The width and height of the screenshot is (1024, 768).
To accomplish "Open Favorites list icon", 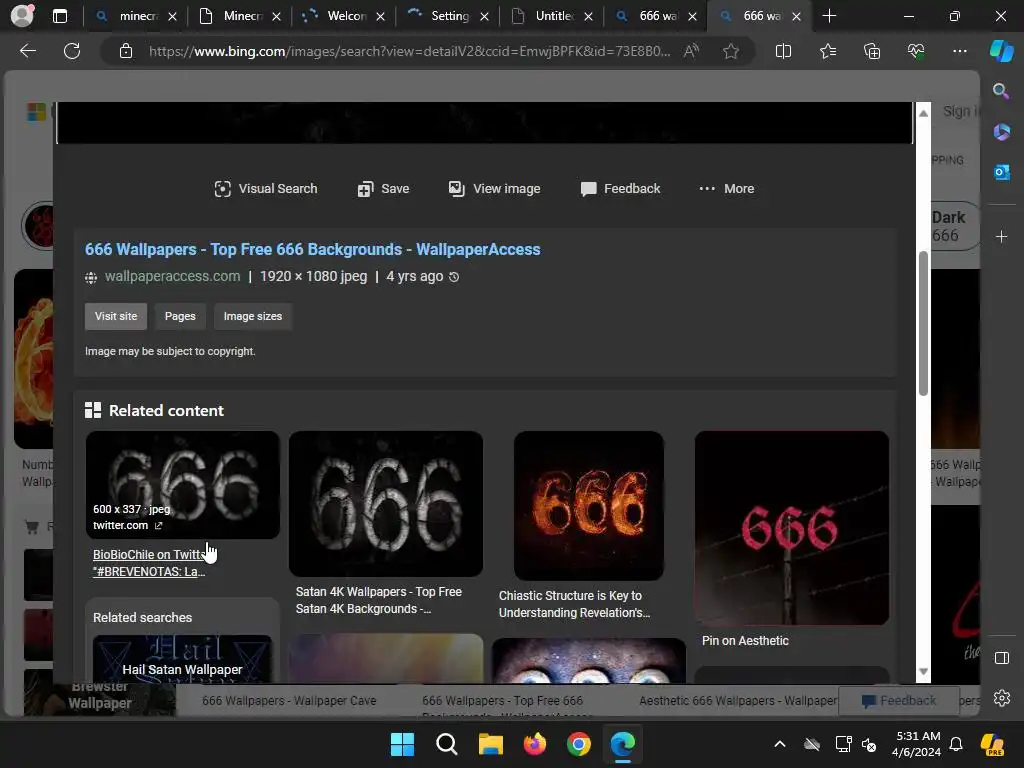I will (x=827, y=51).
